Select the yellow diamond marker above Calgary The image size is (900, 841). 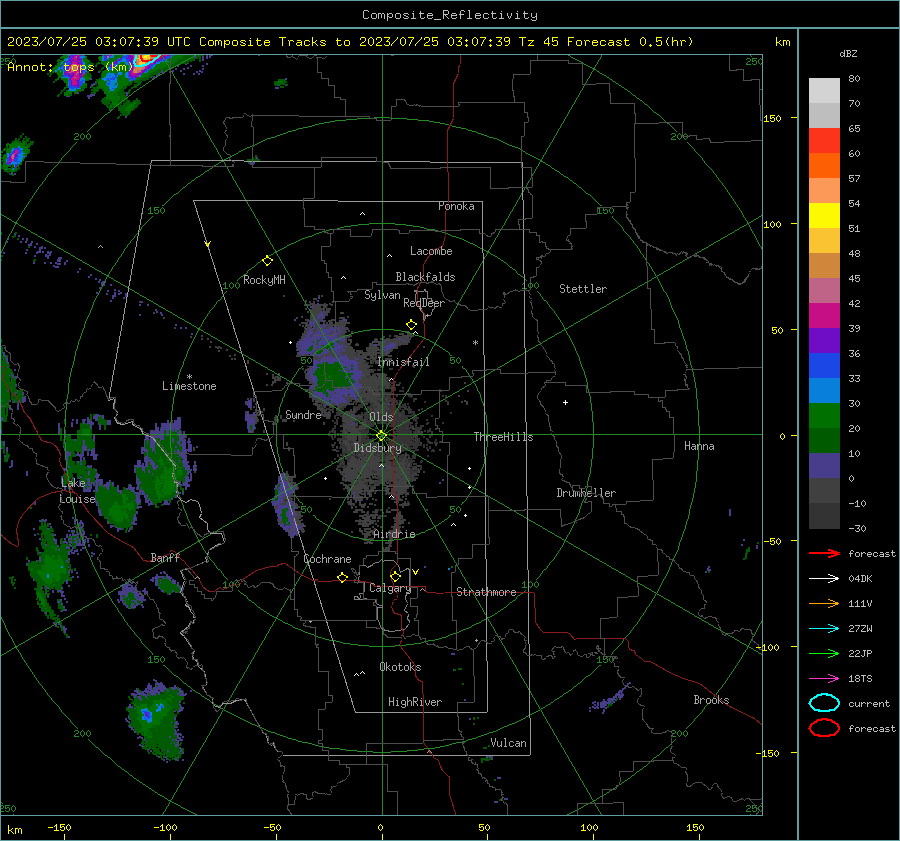(x=395, y=576)
